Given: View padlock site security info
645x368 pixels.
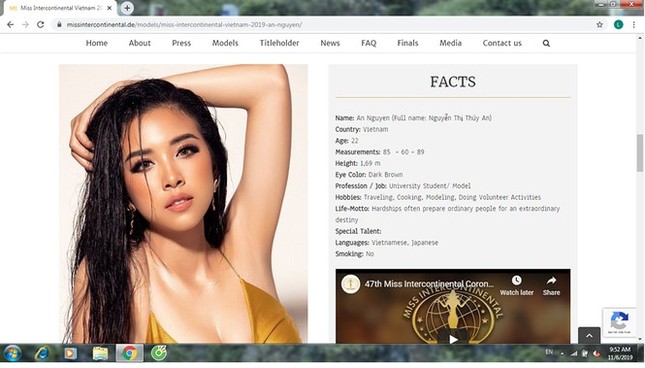Looking at the screenshot, I should (59, 25).
